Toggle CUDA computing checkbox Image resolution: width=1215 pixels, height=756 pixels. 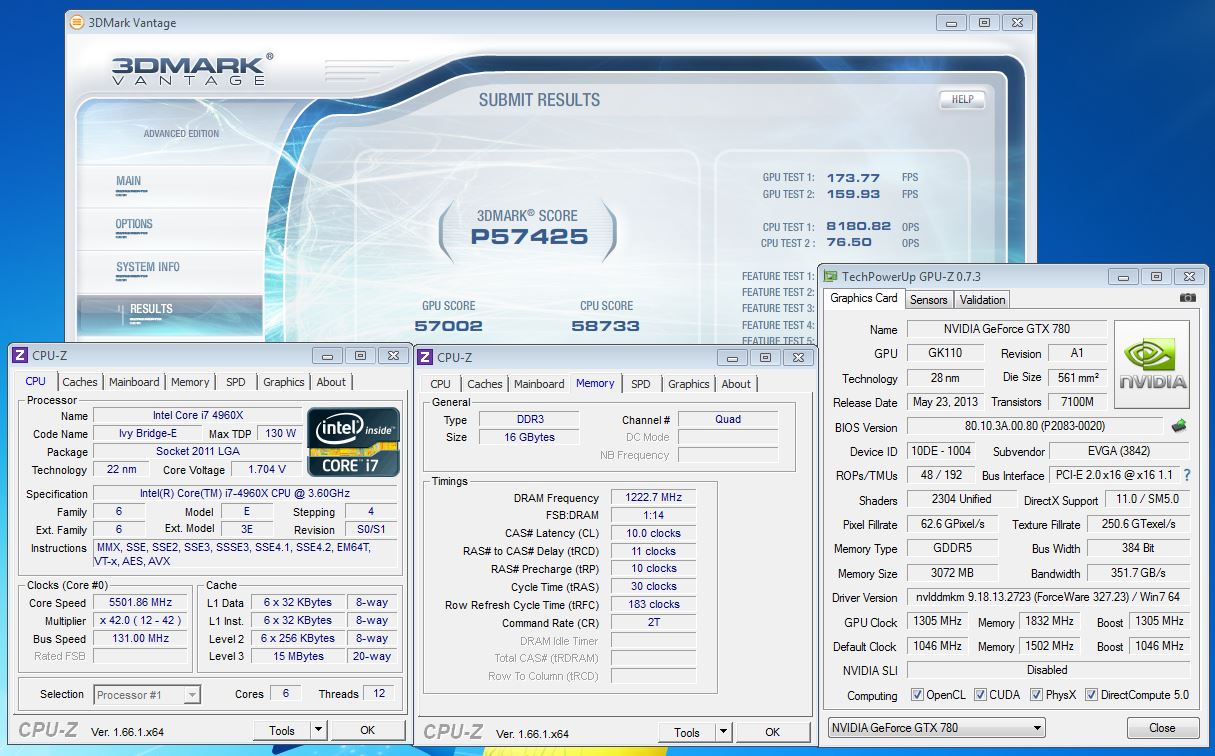981,695
